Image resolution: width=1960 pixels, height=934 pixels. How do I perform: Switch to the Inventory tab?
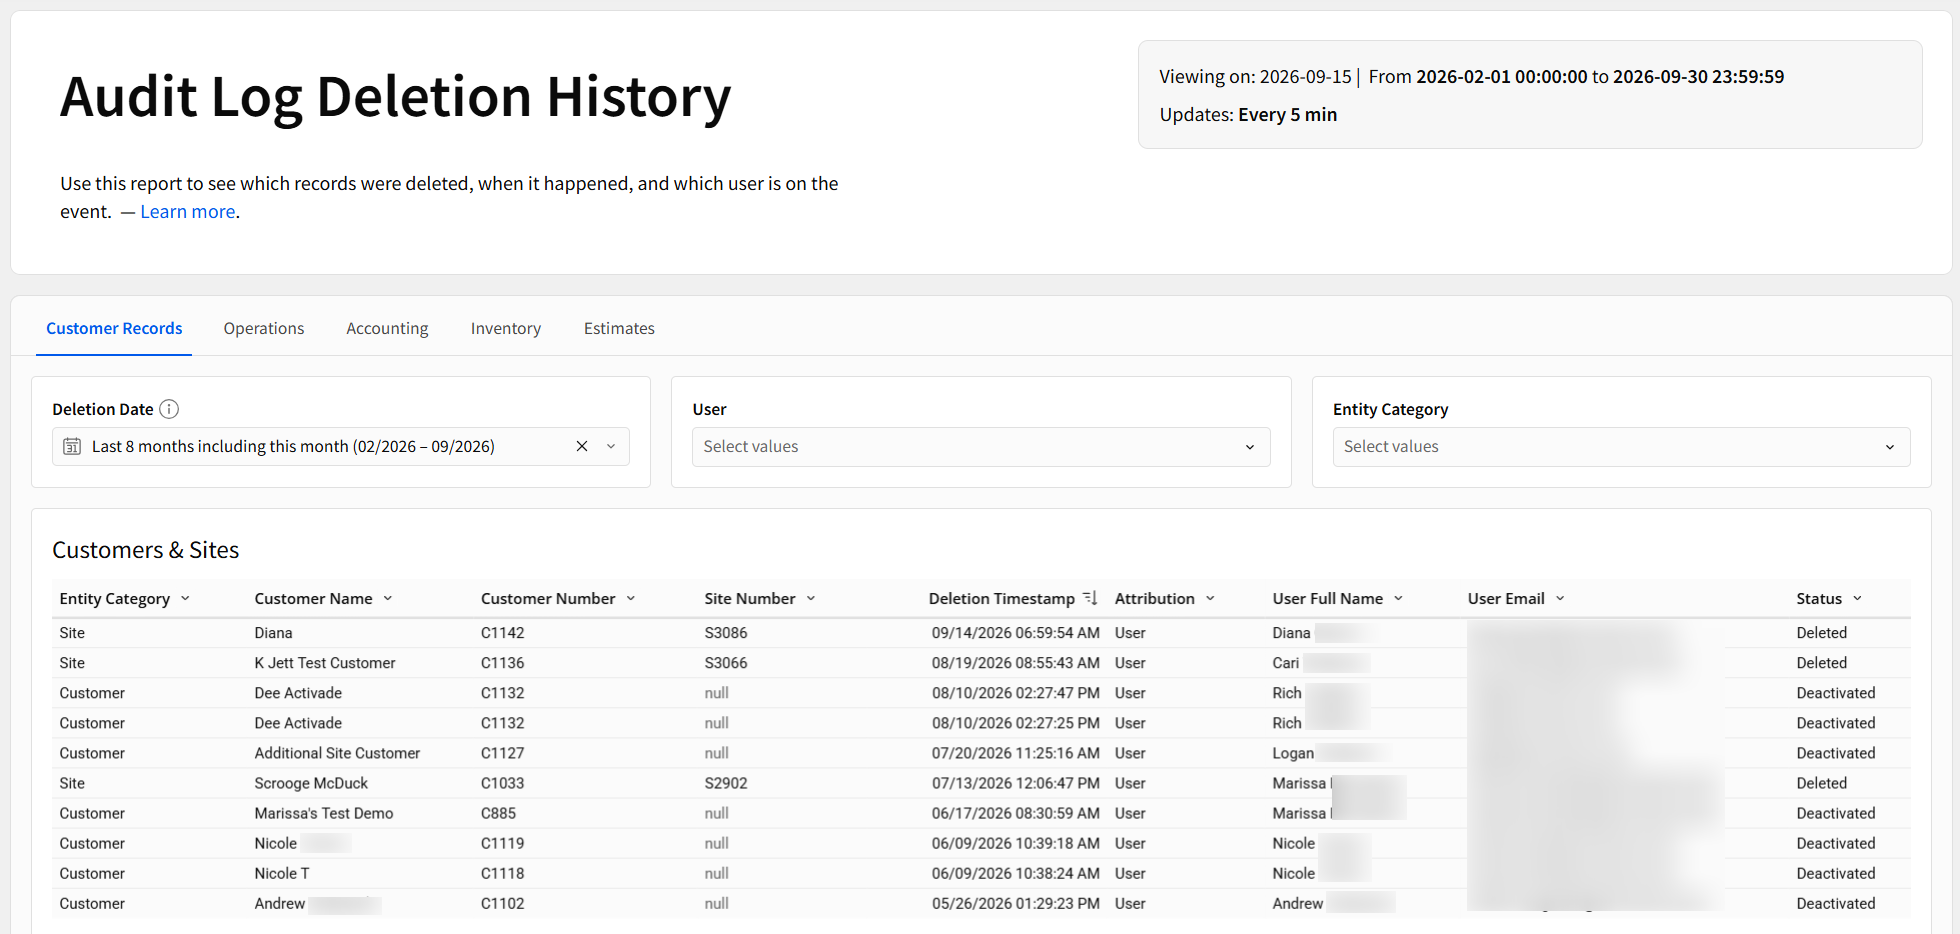click(506, 329)
